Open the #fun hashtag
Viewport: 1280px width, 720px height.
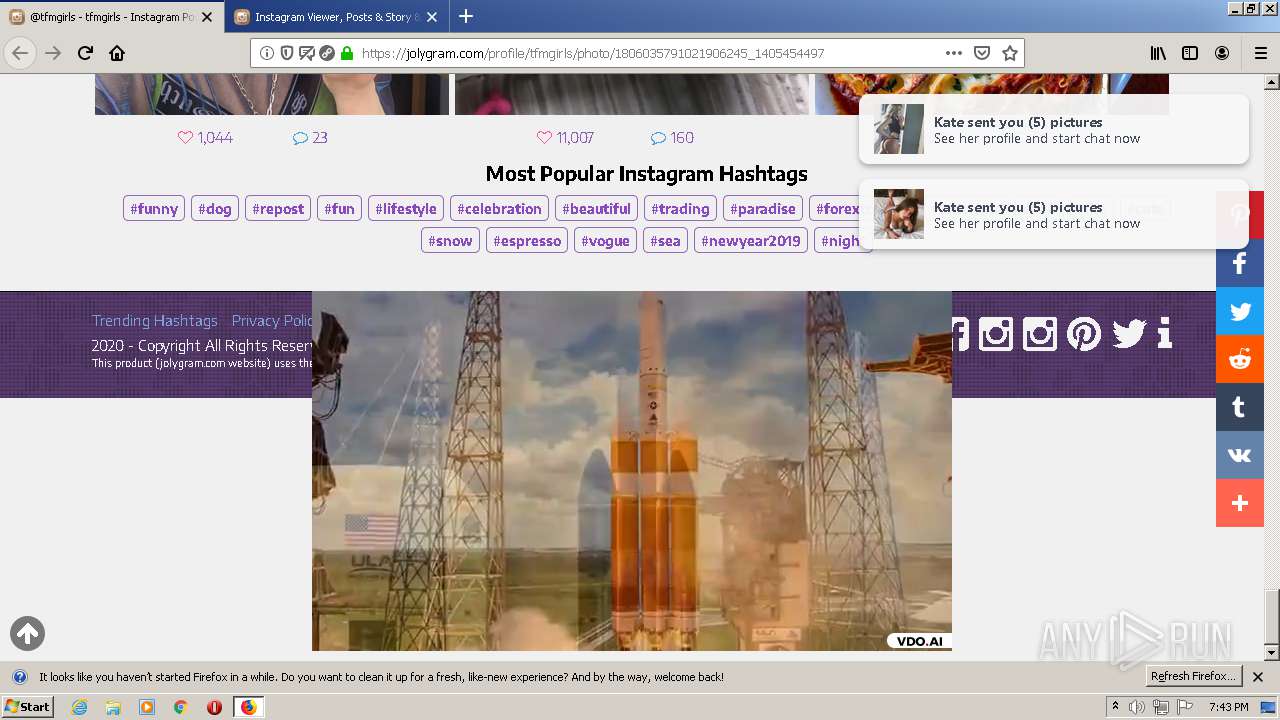coord(340,209)
